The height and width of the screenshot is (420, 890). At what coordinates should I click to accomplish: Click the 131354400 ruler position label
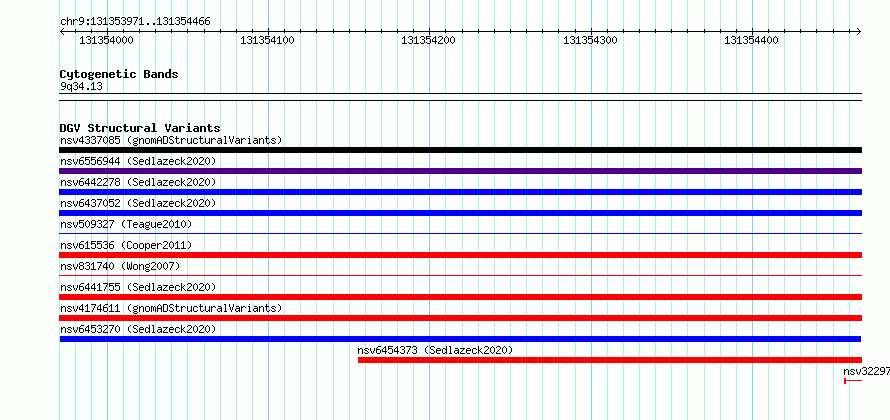click(752, 40)
